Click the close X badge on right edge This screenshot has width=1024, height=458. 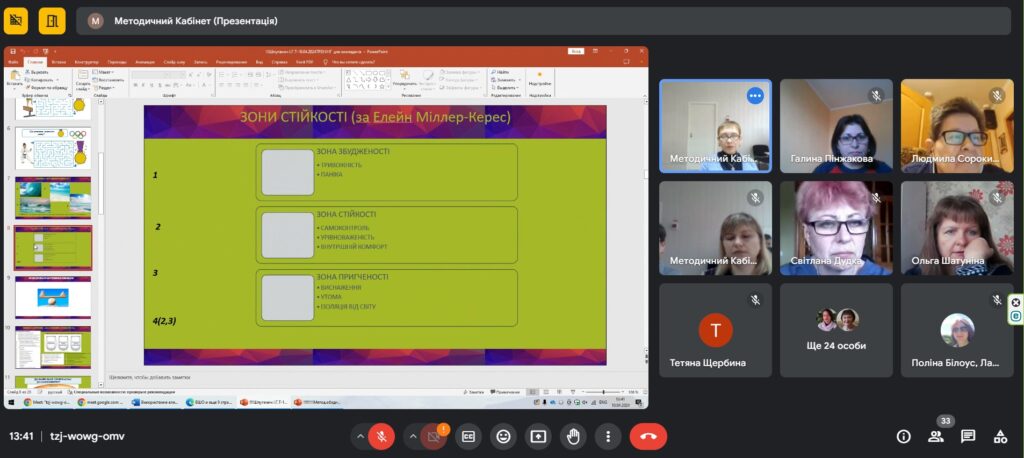tap(1016, 303)
